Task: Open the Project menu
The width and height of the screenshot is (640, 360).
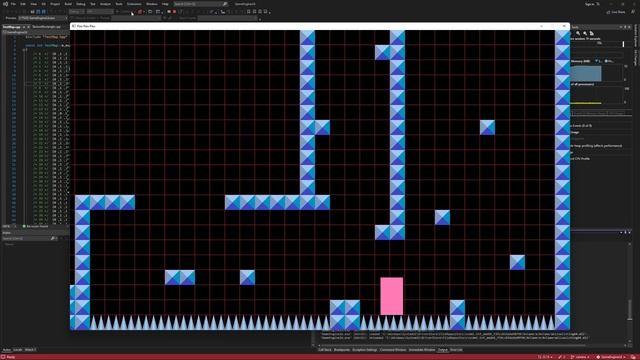Action: pyautogui.click(x=55, y=4)
